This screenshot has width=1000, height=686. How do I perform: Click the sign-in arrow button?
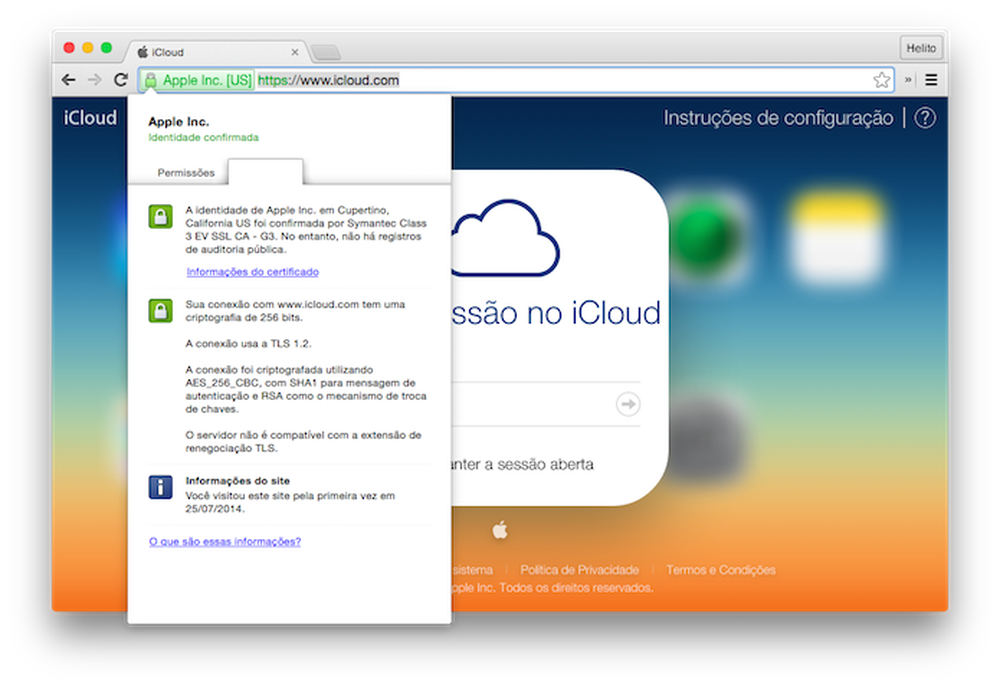[628, 404]
